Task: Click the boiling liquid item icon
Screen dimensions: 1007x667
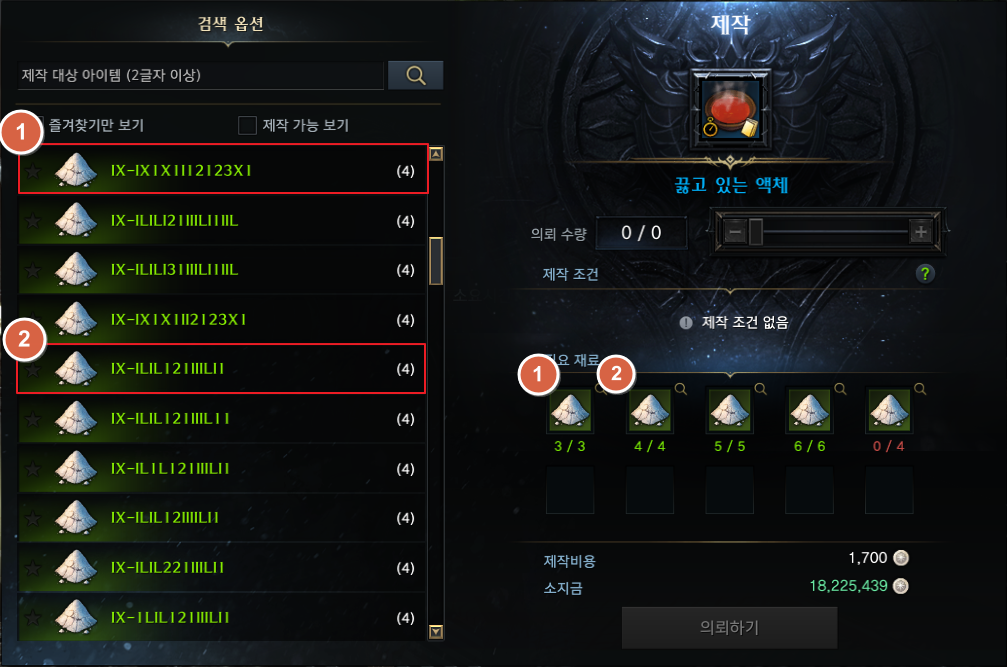Action: coord(730,110)
